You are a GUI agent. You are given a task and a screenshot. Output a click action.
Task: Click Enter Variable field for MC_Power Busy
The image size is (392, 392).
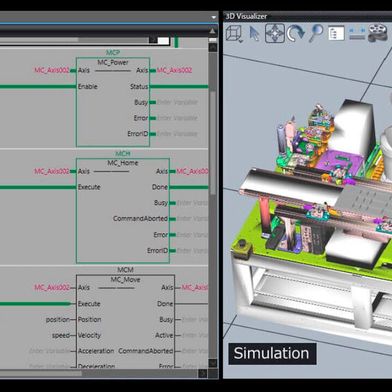177,102
